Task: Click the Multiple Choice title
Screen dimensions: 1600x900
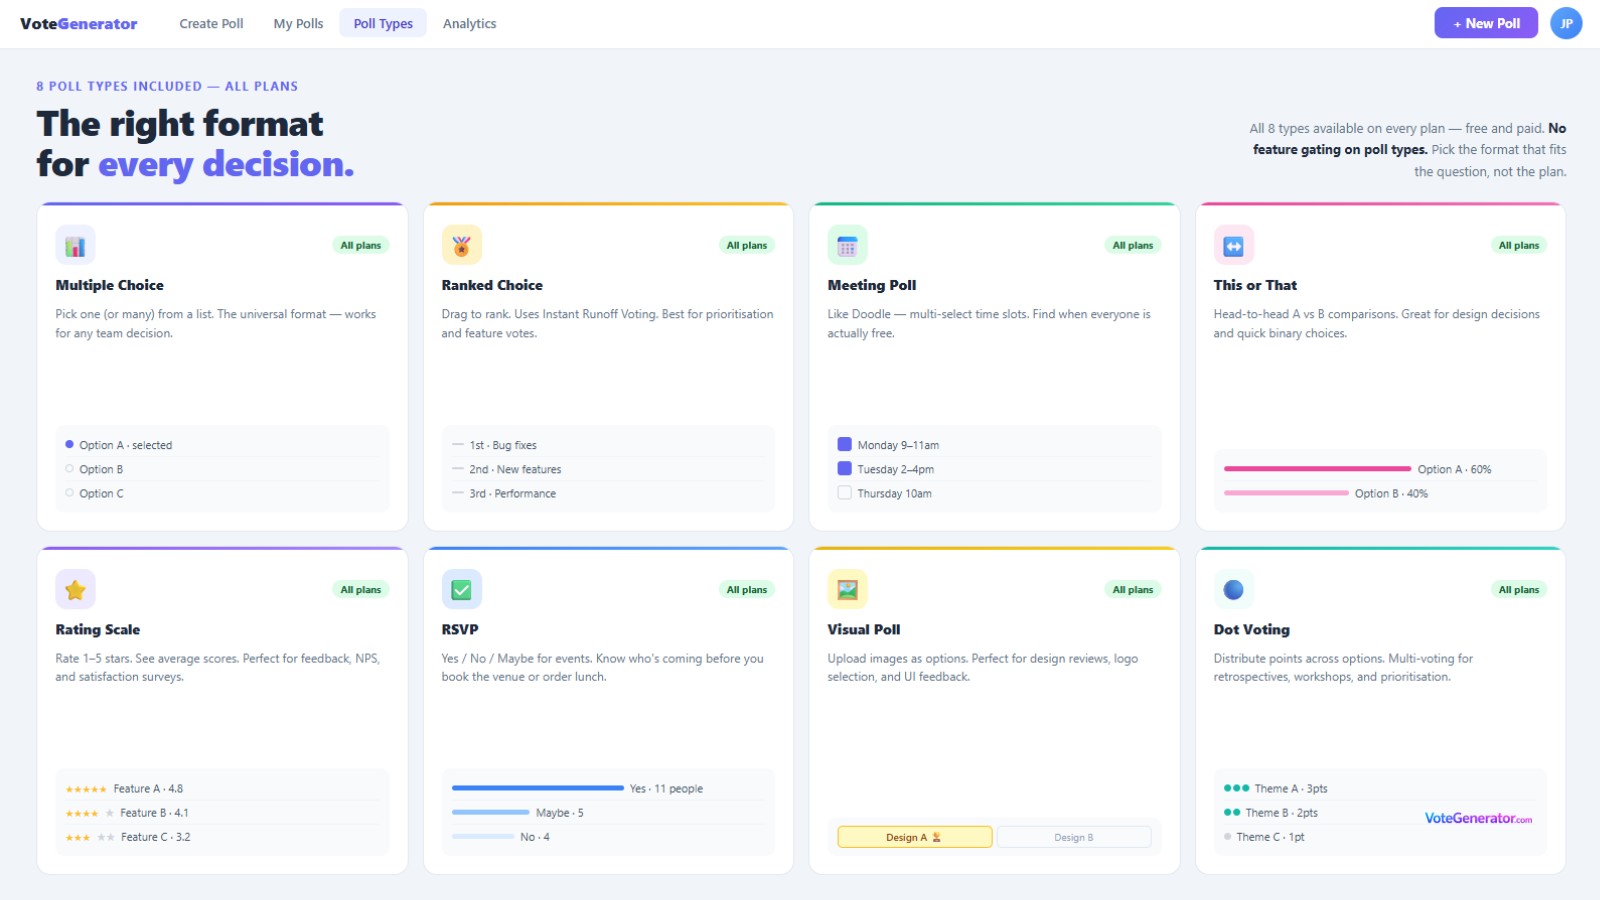Action: pos(109,285)
